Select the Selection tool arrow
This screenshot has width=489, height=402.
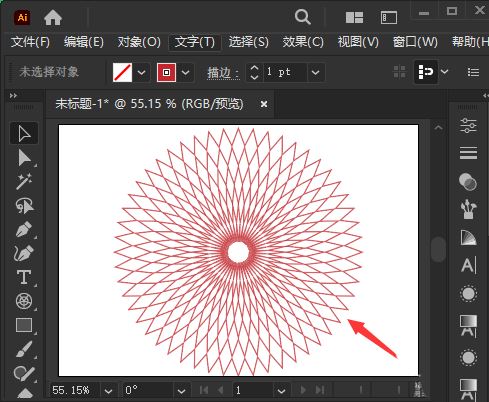pos(24,134)
